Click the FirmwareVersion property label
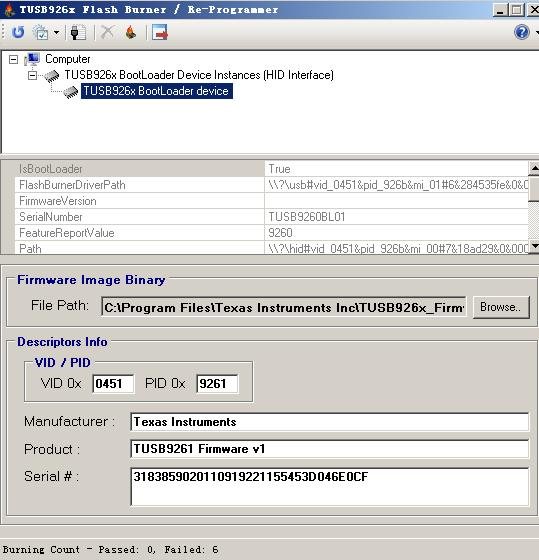 (58, 201)
